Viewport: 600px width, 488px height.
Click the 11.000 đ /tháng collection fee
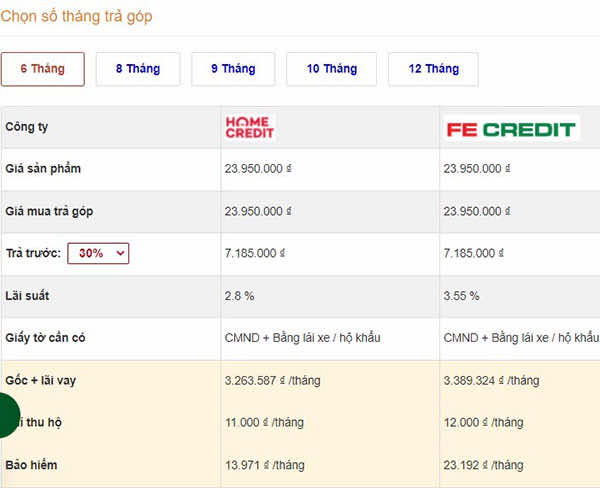264,423
